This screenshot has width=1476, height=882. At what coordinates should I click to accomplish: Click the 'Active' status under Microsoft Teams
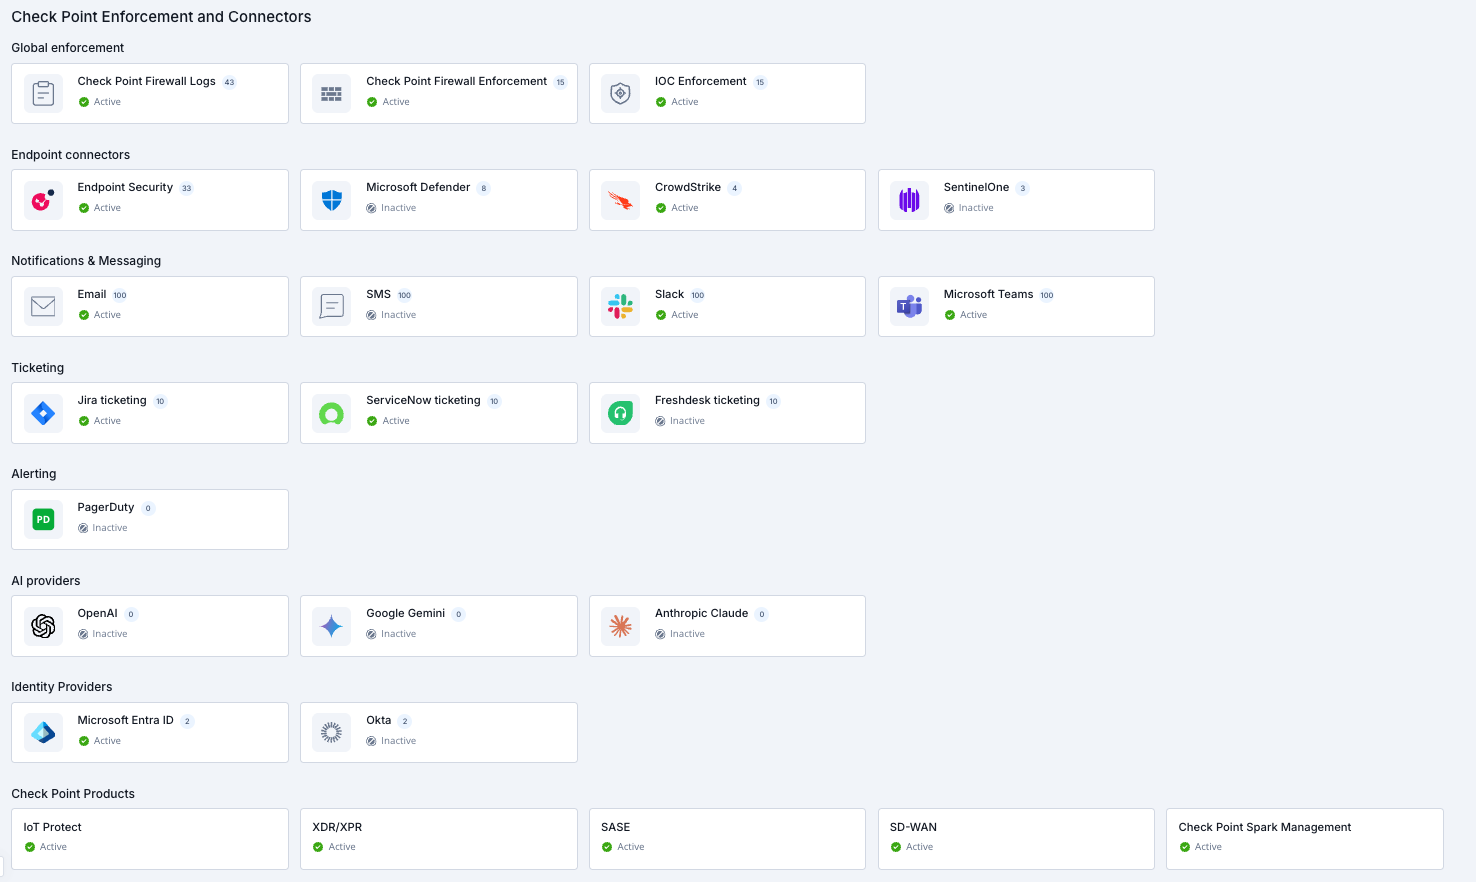[966, 315]
